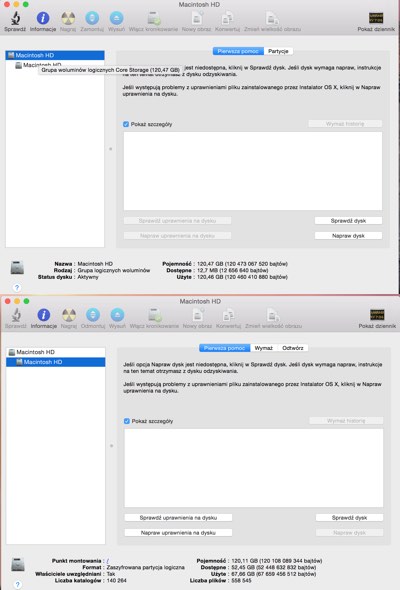Image resolution: width=400 pixels, height=590 pixels.
Task: Click details log area in top window
Action: (253, 171)
